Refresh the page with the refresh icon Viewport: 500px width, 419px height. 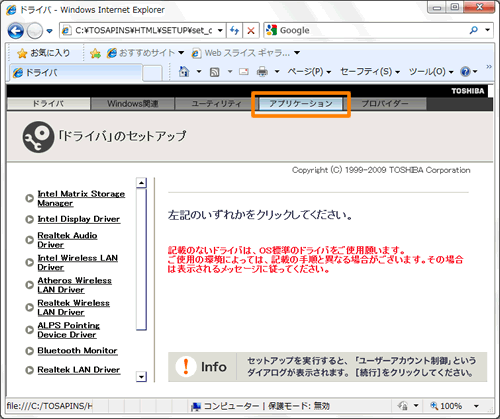click(235, 31)
